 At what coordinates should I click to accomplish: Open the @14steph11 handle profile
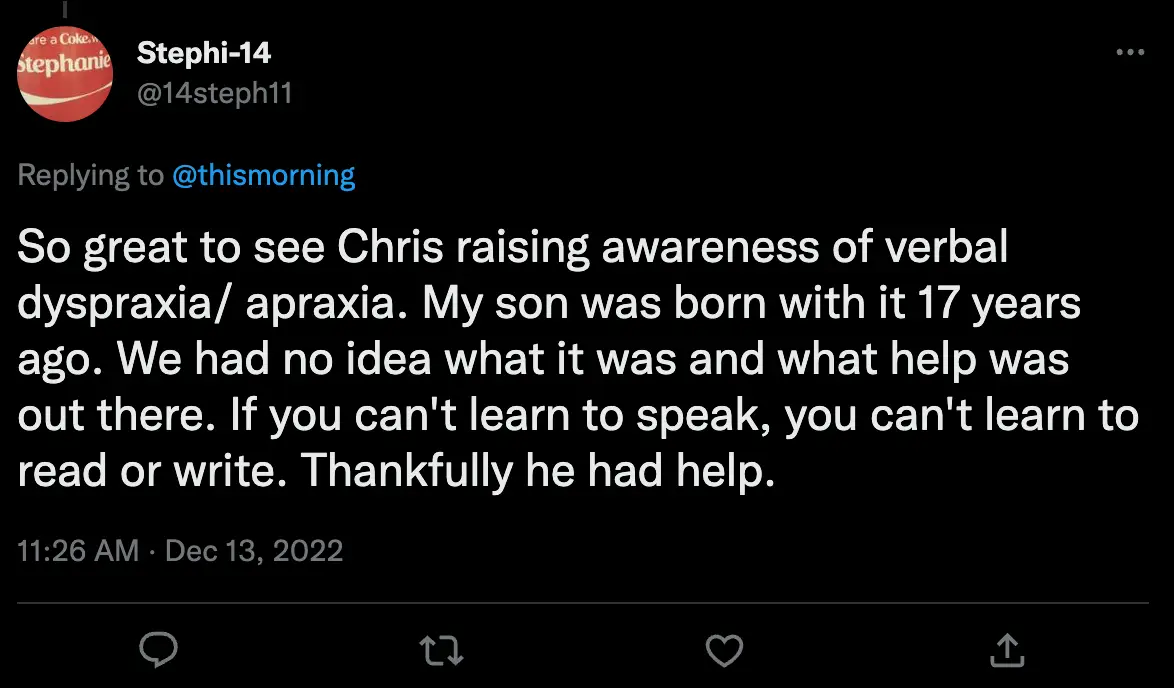(x=214, y=94)
